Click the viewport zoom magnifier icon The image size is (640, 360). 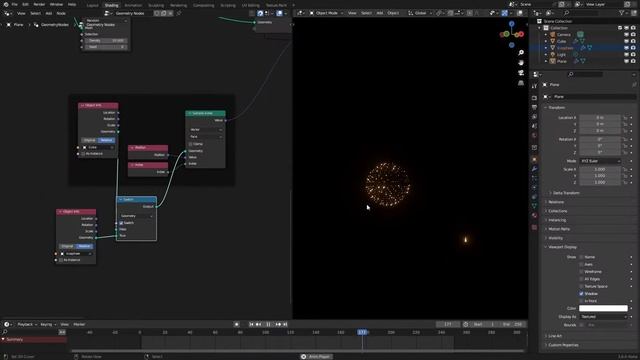coord(521,53)
